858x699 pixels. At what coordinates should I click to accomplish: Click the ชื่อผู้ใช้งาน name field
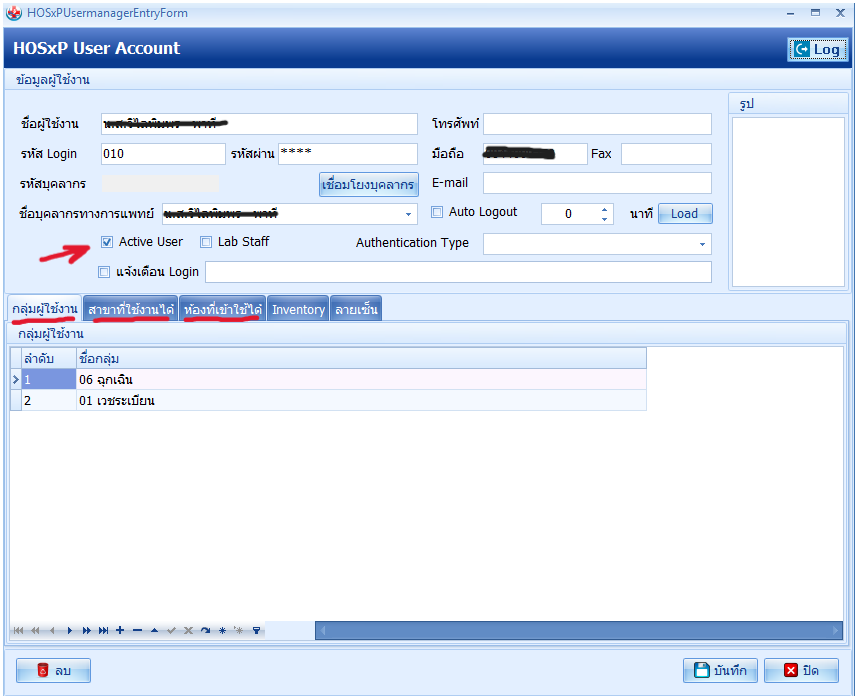coord(259,124)
